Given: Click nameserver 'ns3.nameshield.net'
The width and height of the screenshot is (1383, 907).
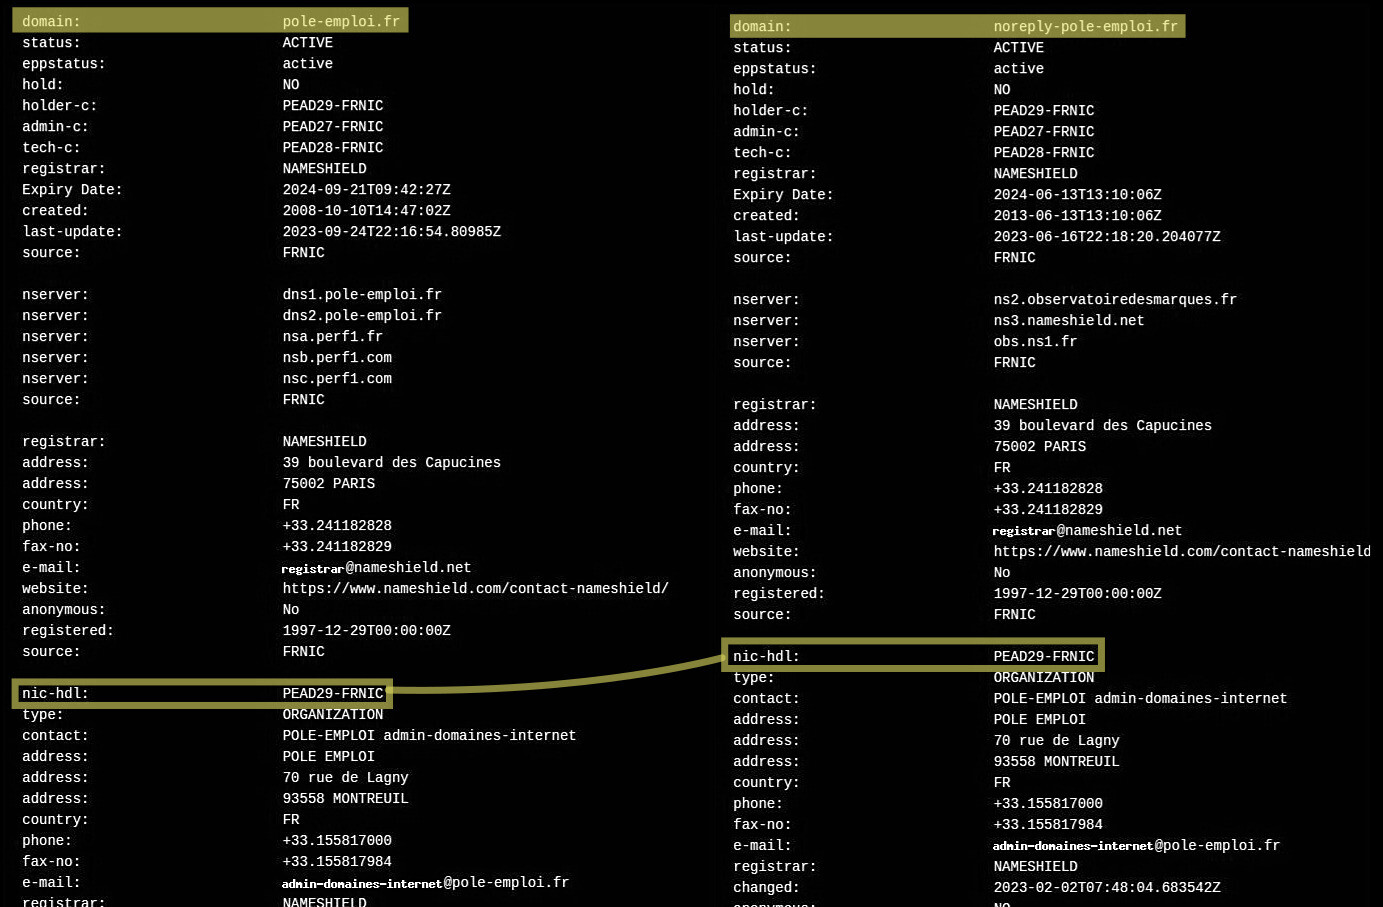Looking at the screenshot, I should pyautogui.click(x=1069, y=320).
